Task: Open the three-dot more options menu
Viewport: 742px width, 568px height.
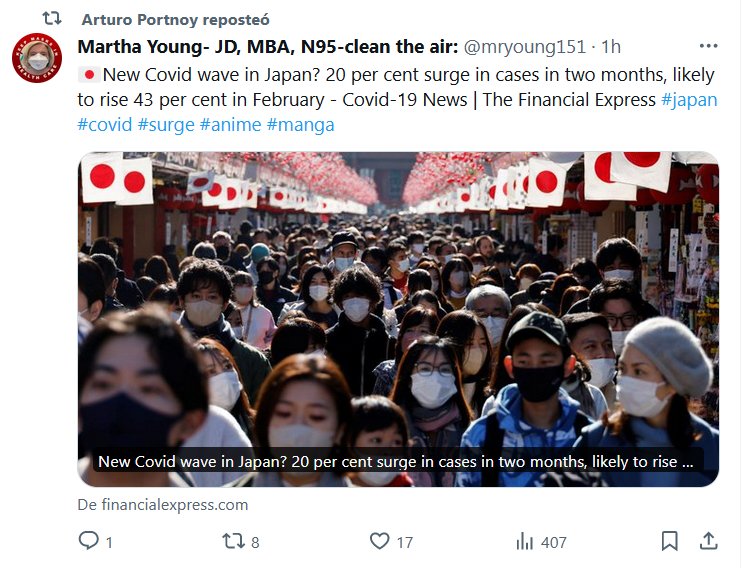Action: [708, 46]
